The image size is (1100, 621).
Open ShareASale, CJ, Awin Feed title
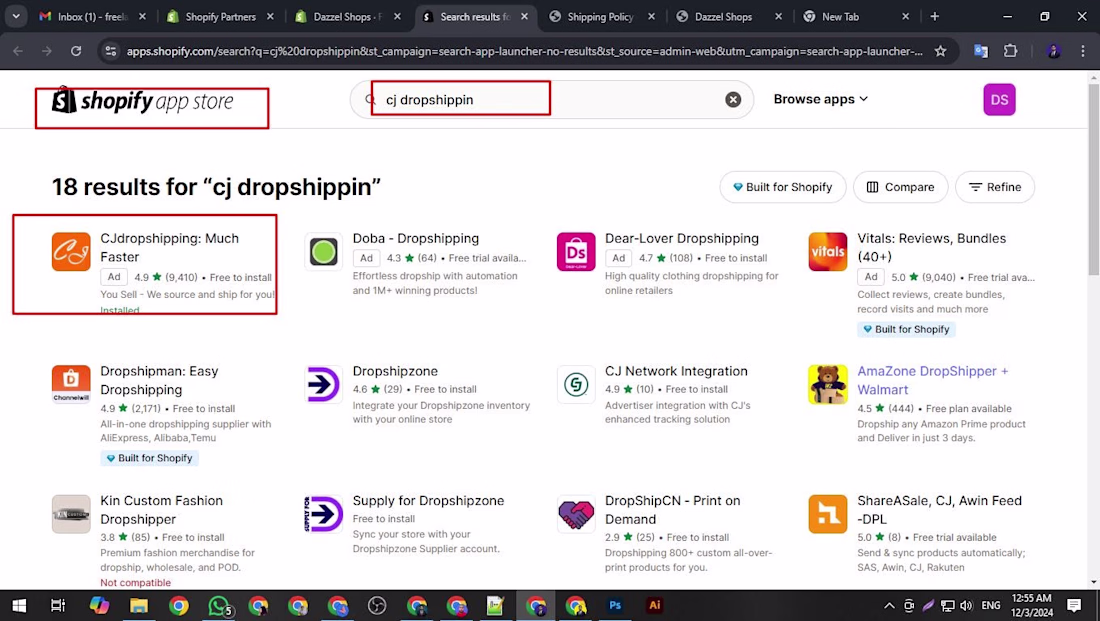click(x=939, y=510)
